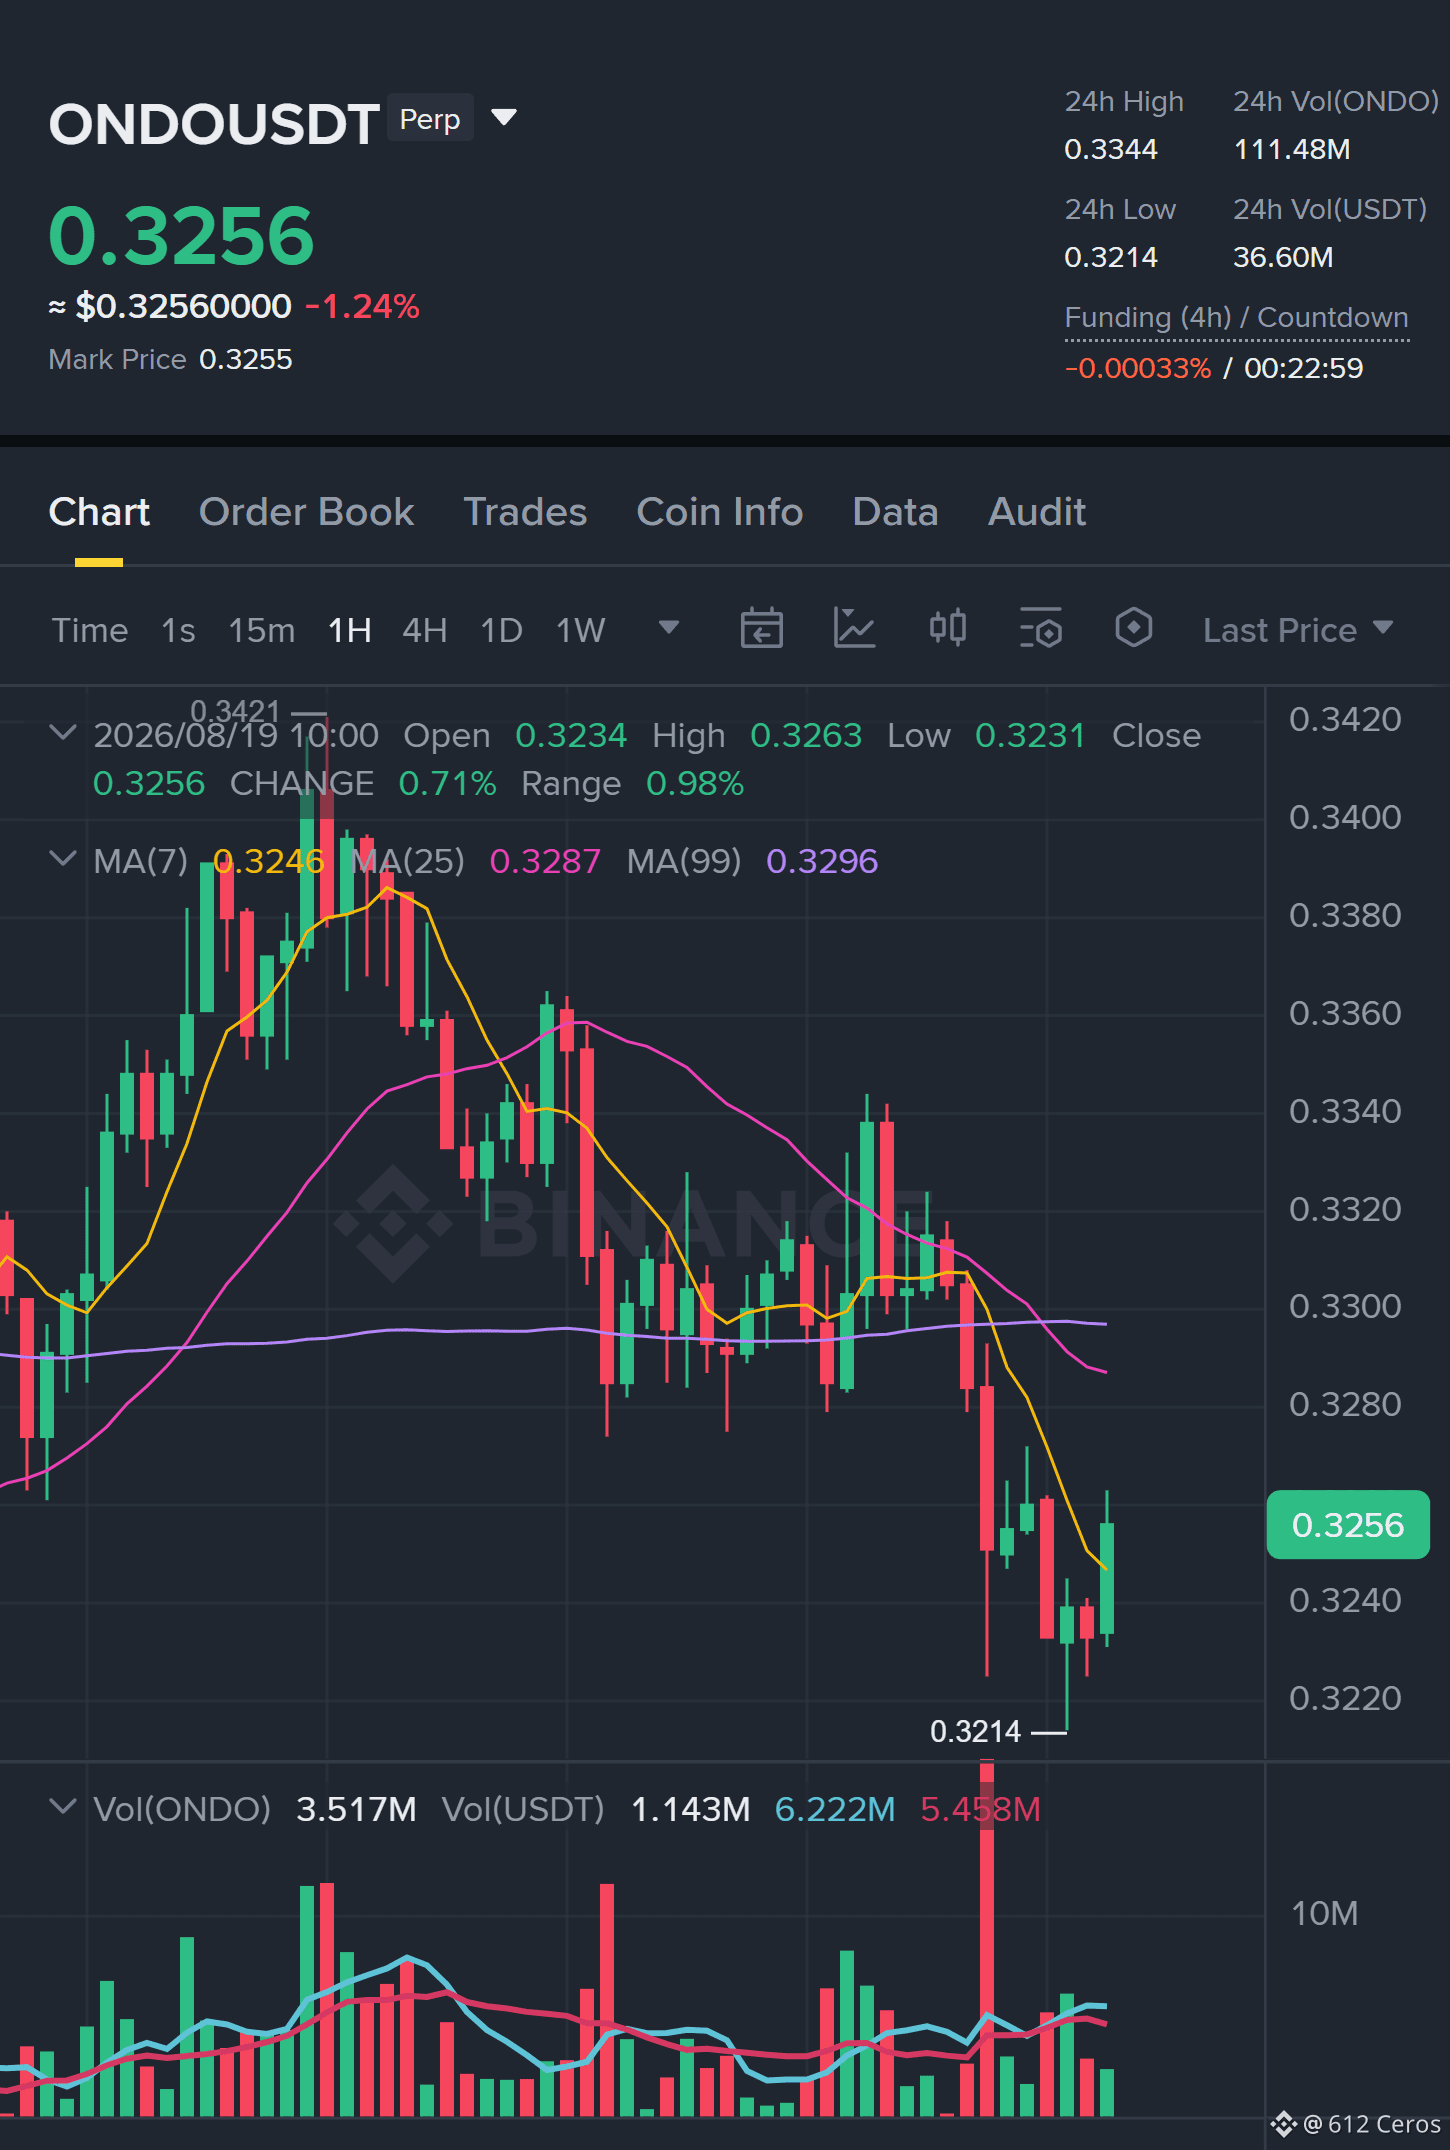Collapse the MA indicator legend
This screenshot has width=1450, height=2150.
click(x=63, y=859)
